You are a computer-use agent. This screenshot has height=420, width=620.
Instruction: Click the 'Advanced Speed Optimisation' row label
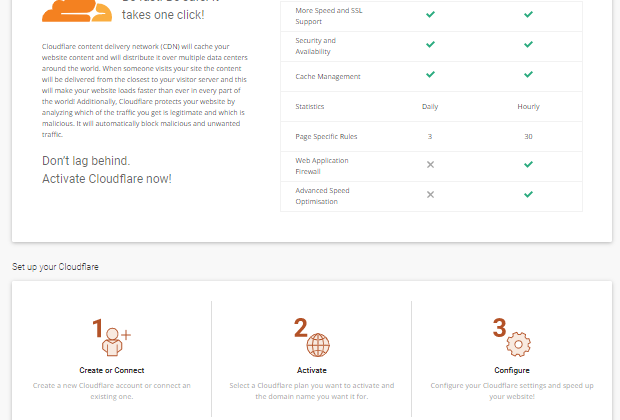coord(322,196)
